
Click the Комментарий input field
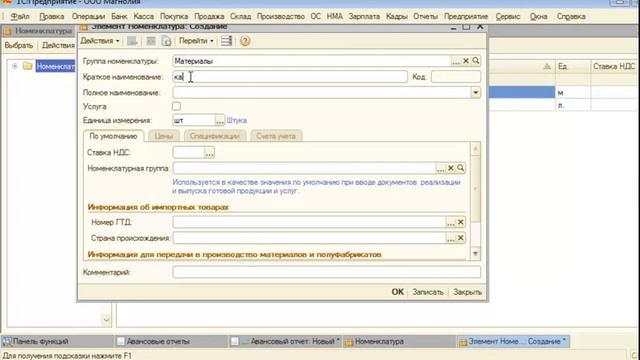tap(327, 272)
